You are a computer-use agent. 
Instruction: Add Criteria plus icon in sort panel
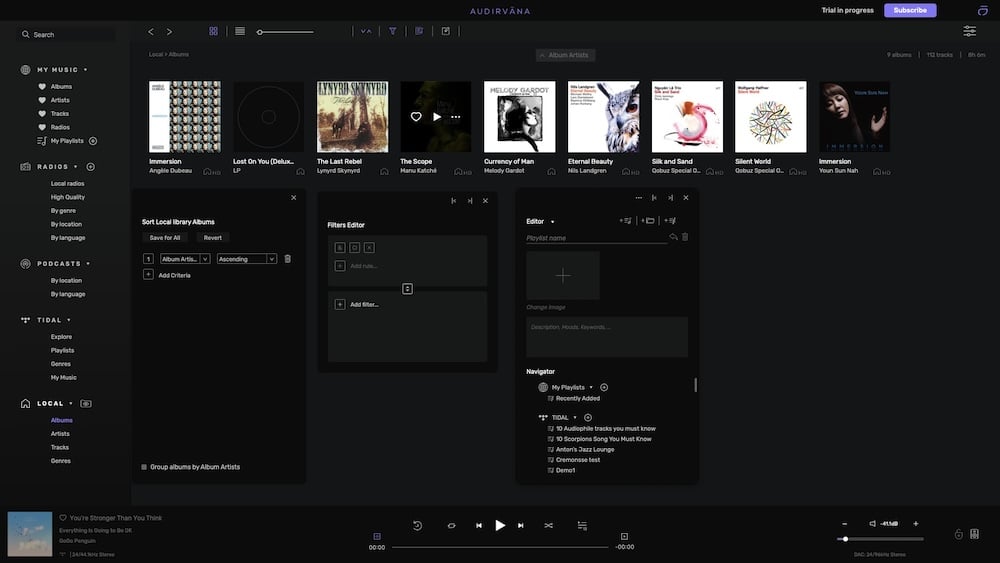[x=148, y=275]
